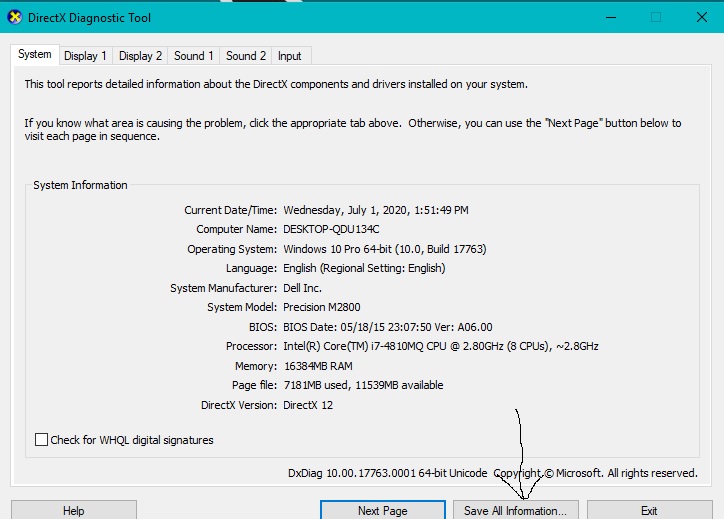Click the Dell Inc. manufacturer value
This screenshot has height=519, width=724.
[302, 288]
